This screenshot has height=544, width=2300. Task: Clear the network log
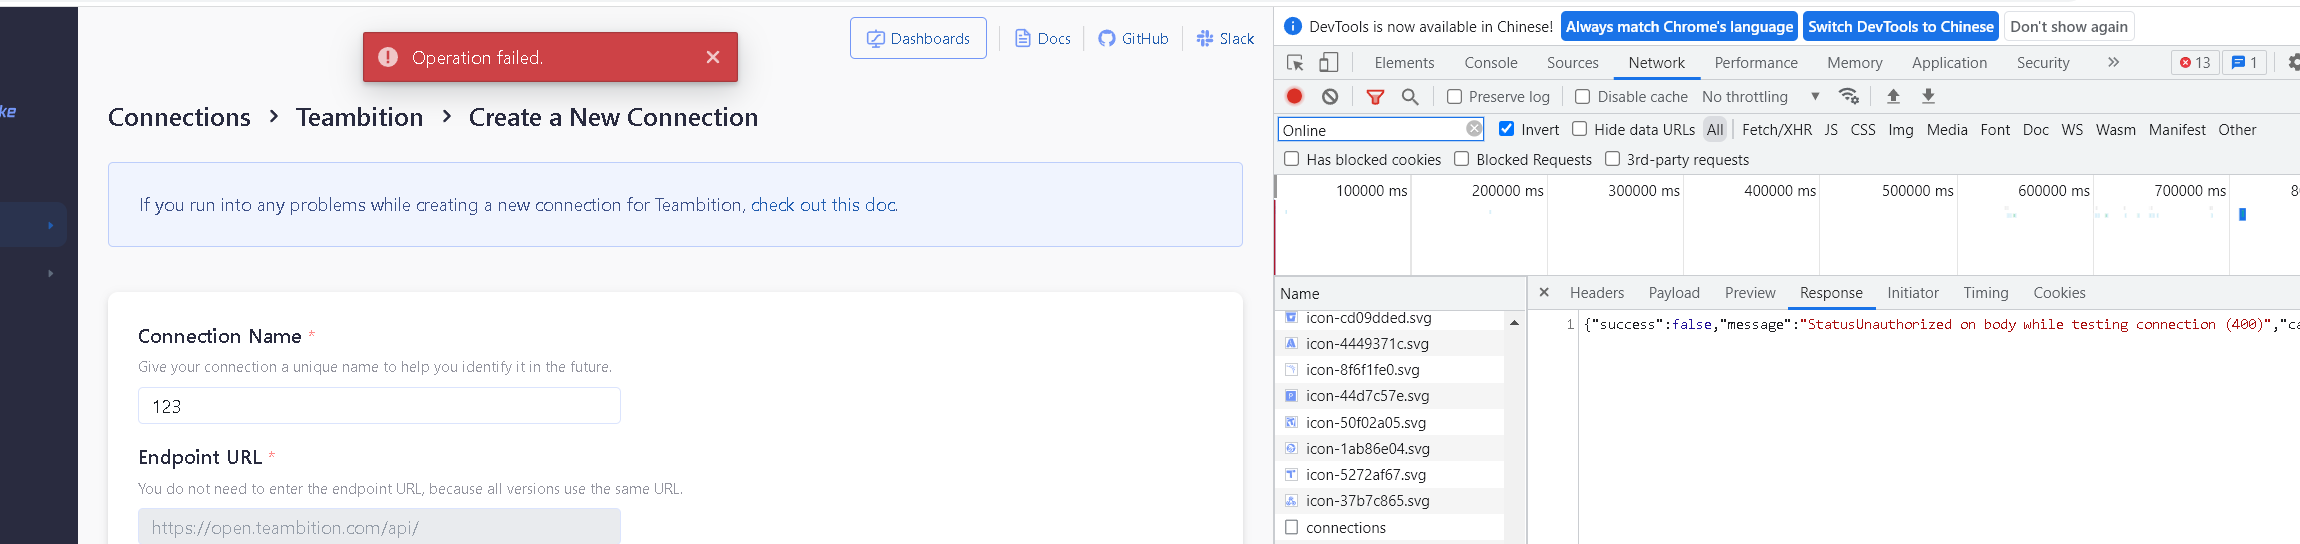pyautogui.click(x=1330, y=96)
